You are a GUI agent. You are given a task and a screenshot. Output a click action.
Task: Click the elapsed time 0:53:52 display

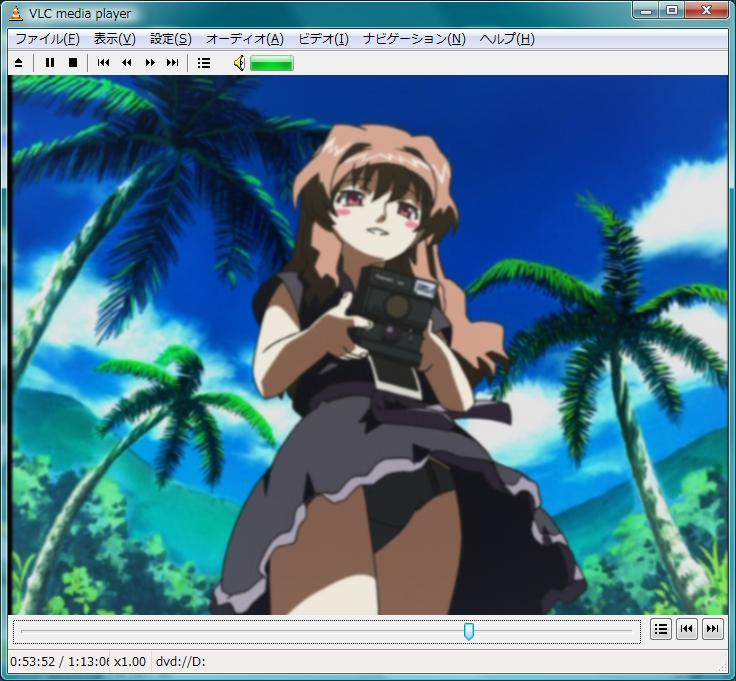tap(32, 662)
